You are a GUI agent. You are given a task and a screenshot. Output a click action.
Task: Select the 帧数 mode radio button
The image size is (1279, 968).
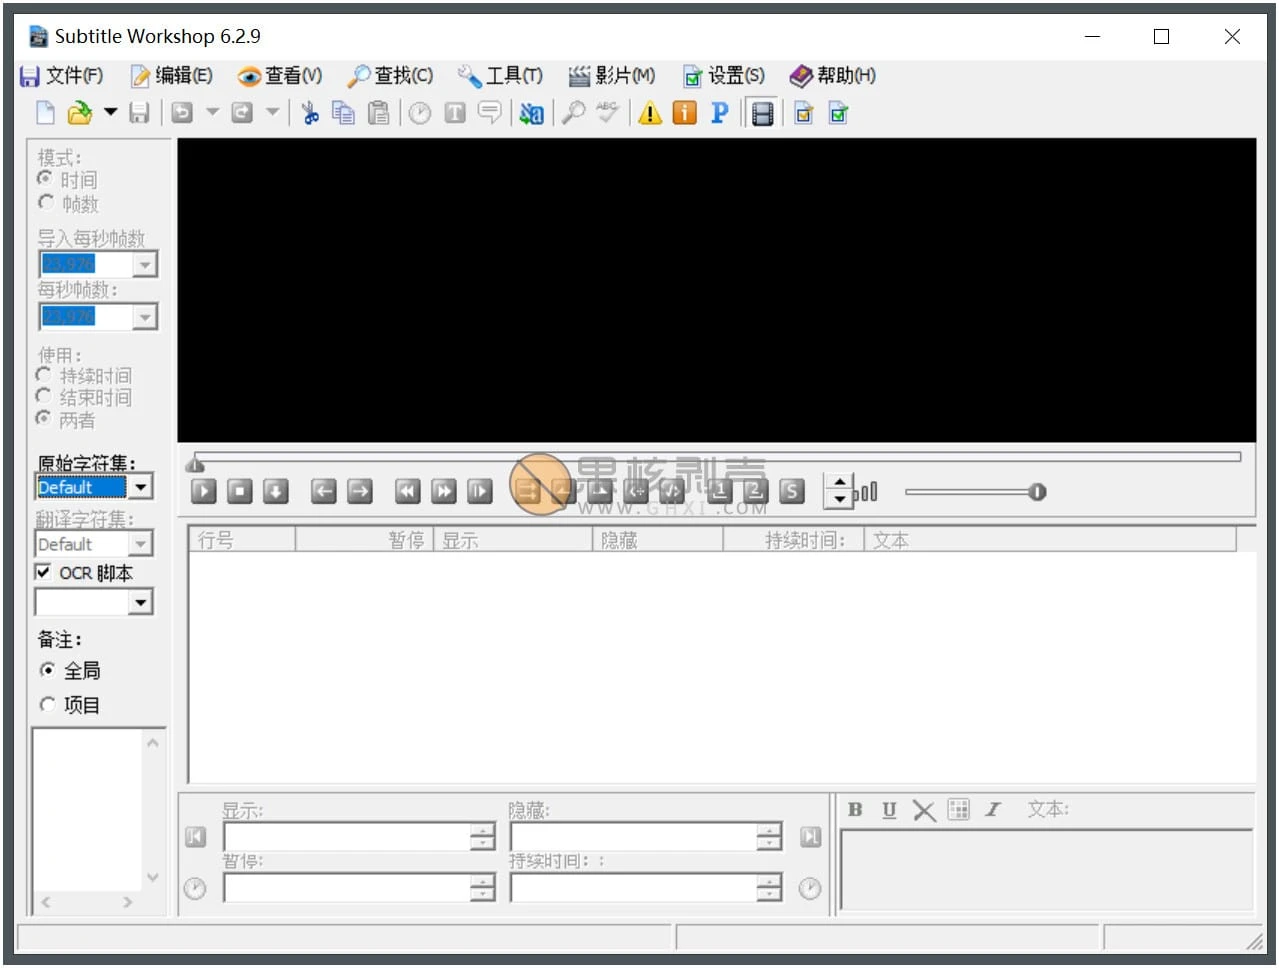pos(46,202)
